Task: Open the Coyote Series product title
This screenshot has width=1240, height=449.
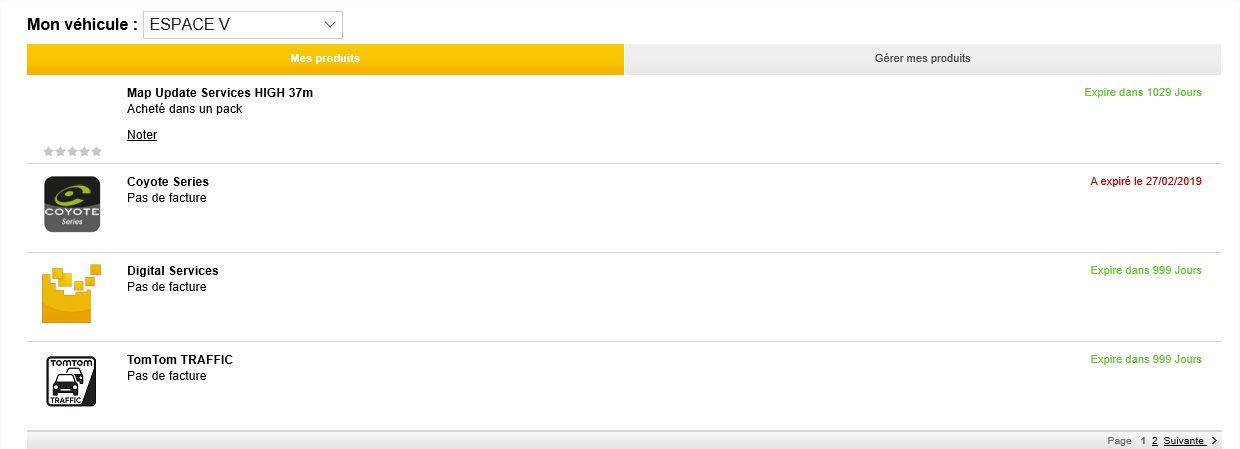Action: pyautogui.click(x=168, y=182)
